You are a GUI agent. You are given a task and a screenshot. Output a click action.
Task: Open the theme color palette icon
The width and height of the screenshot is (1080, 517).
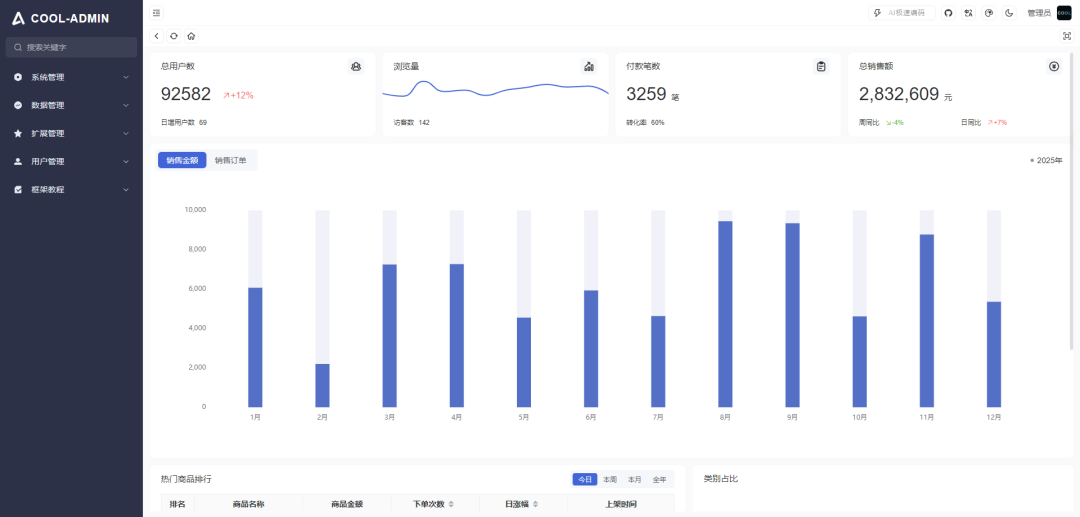pyautogui.click(x=988, y=13)
